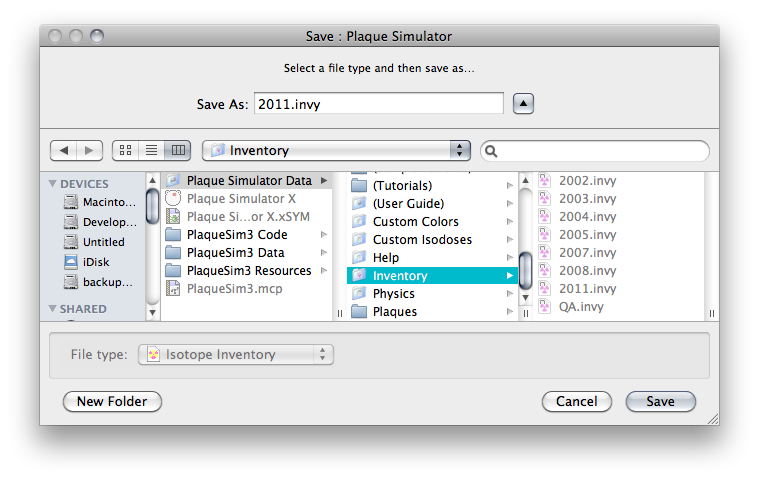
Task: Click the sidebar scrollbar thumb
Action: 152,206
